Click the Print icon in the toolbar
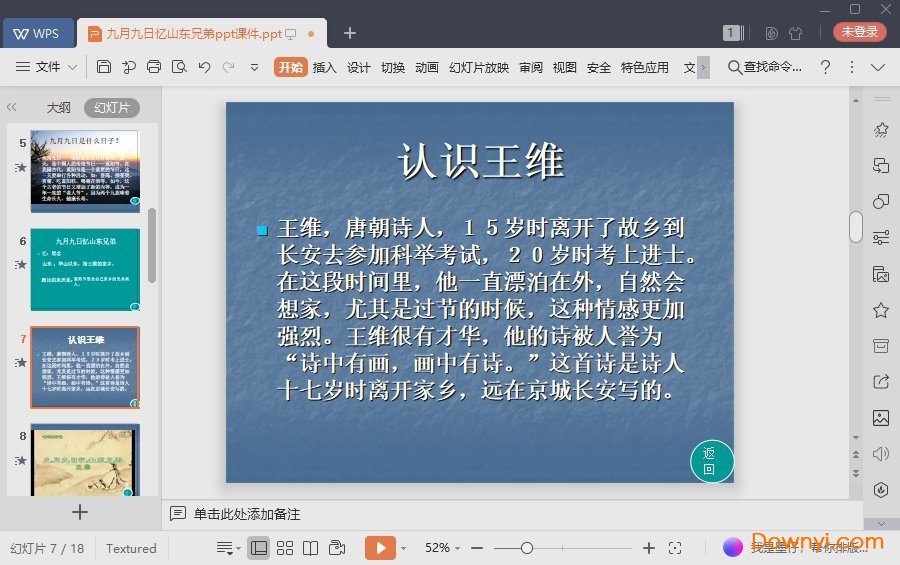 (x=154, y=67)
